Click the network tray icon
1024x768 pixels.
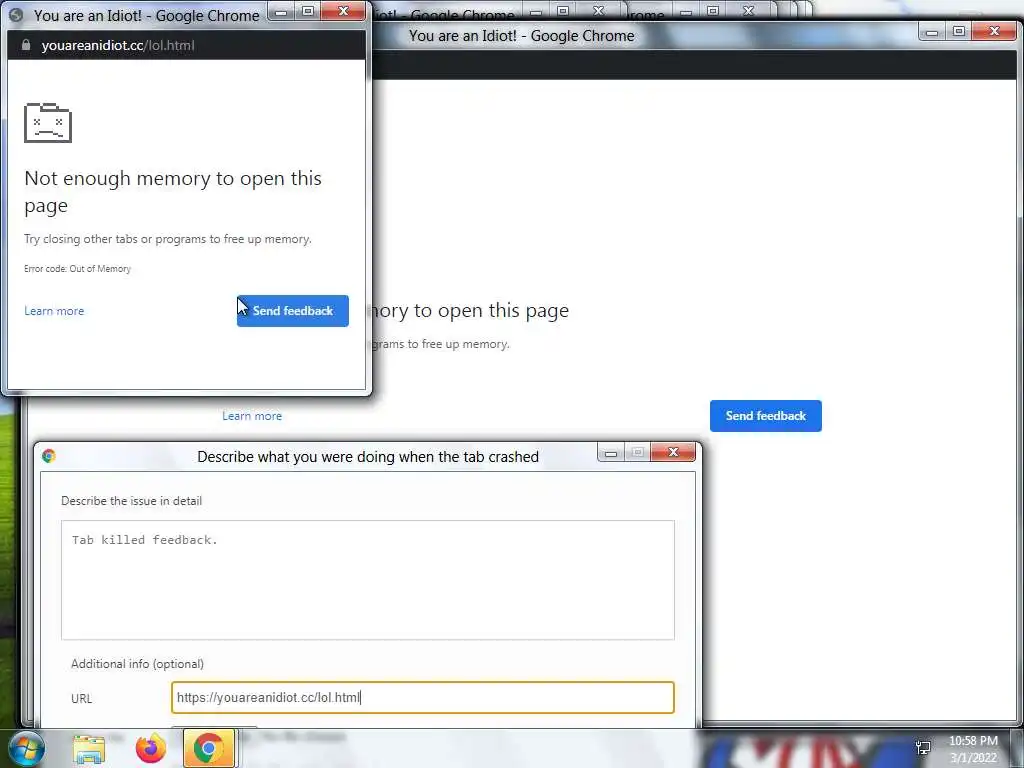pos(923,747)
